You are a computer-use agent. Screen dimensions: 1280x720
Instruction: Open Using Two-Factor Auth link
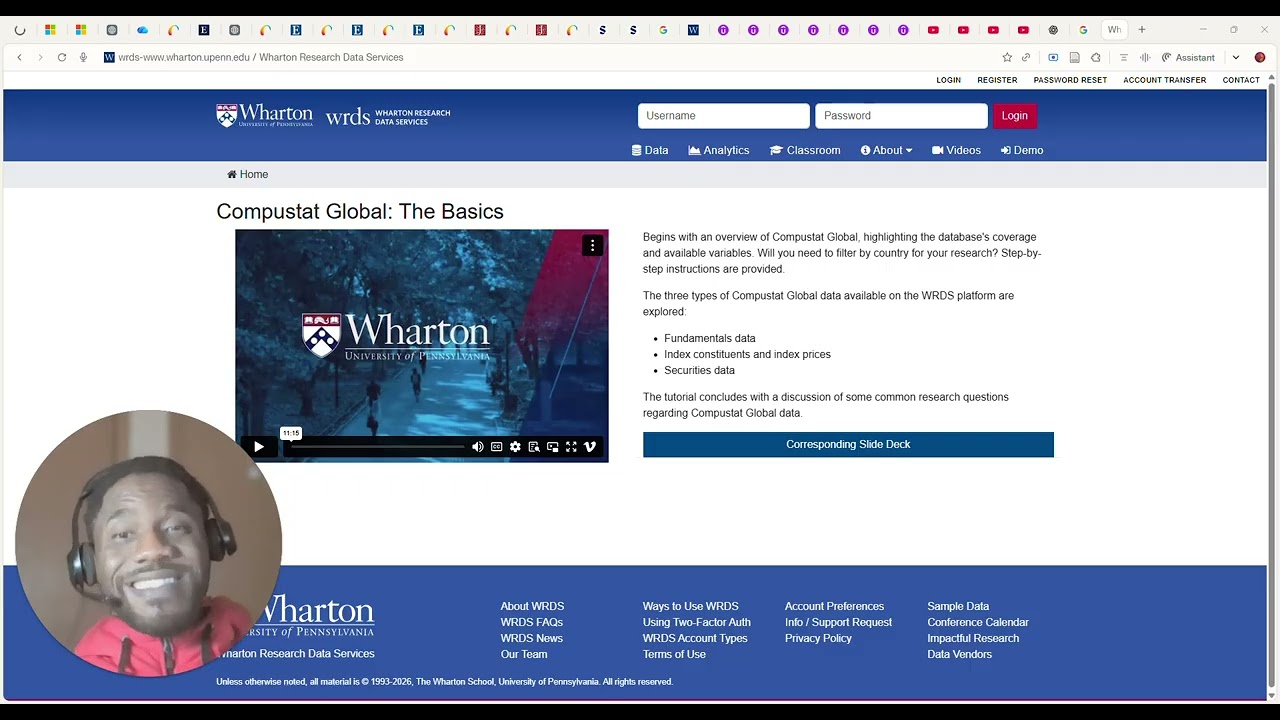coord(697,622)
